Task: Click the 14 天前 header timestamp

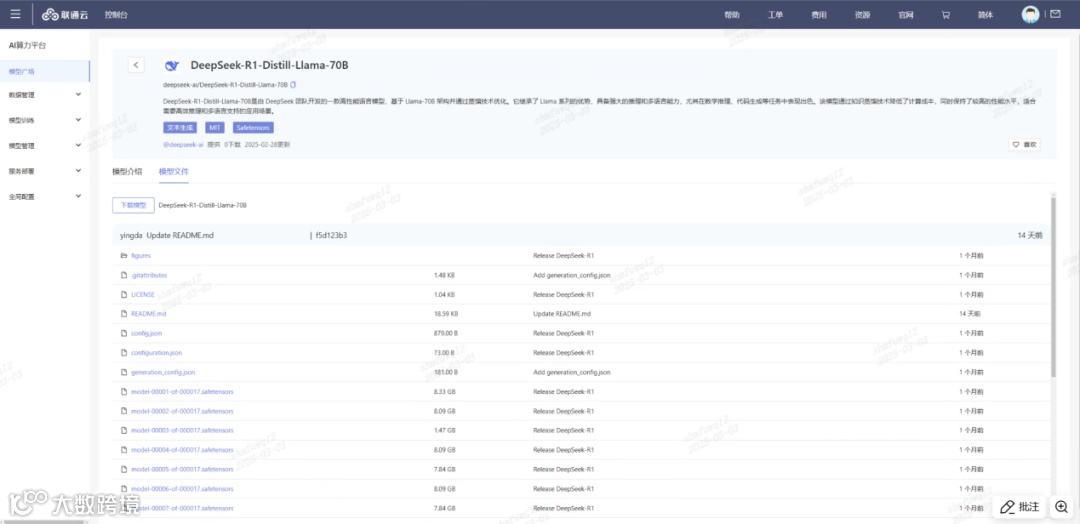Action: (1030, 235)
